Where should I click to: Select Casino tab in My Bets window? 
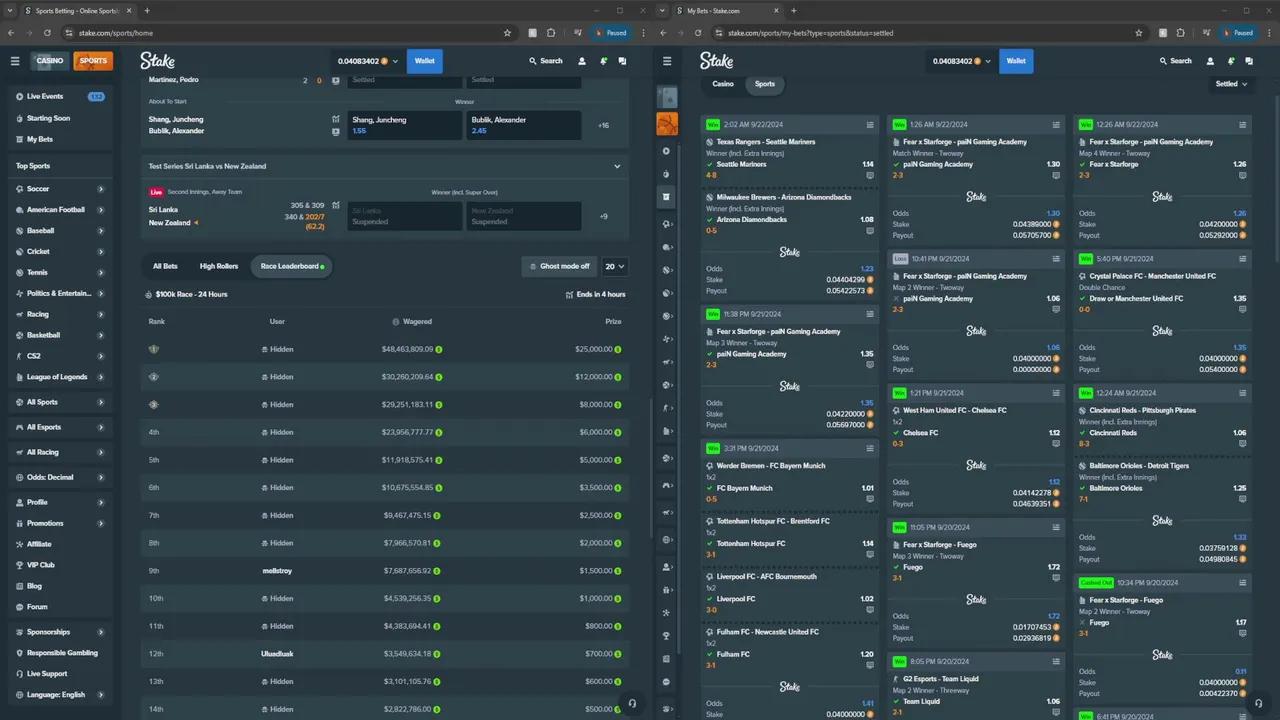(x=723, y=84)
